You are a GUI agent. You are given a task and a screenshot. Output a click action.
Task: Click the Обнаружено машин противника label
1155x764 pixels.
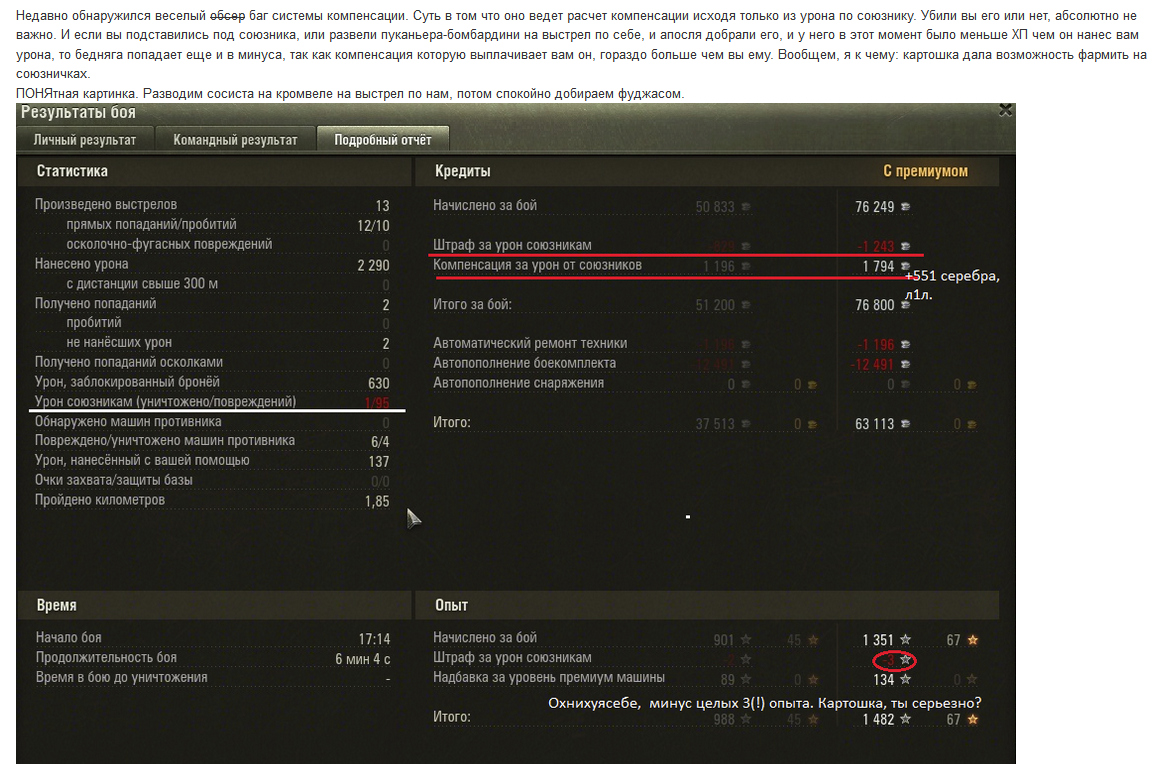[127, 421]
